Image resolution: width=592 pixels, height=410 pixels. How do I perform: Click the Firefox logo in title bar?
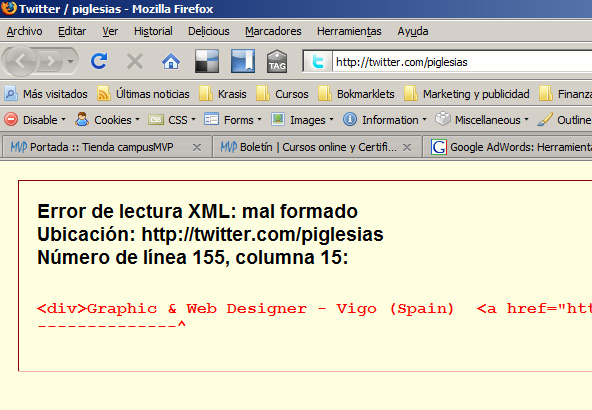(8, 8)
